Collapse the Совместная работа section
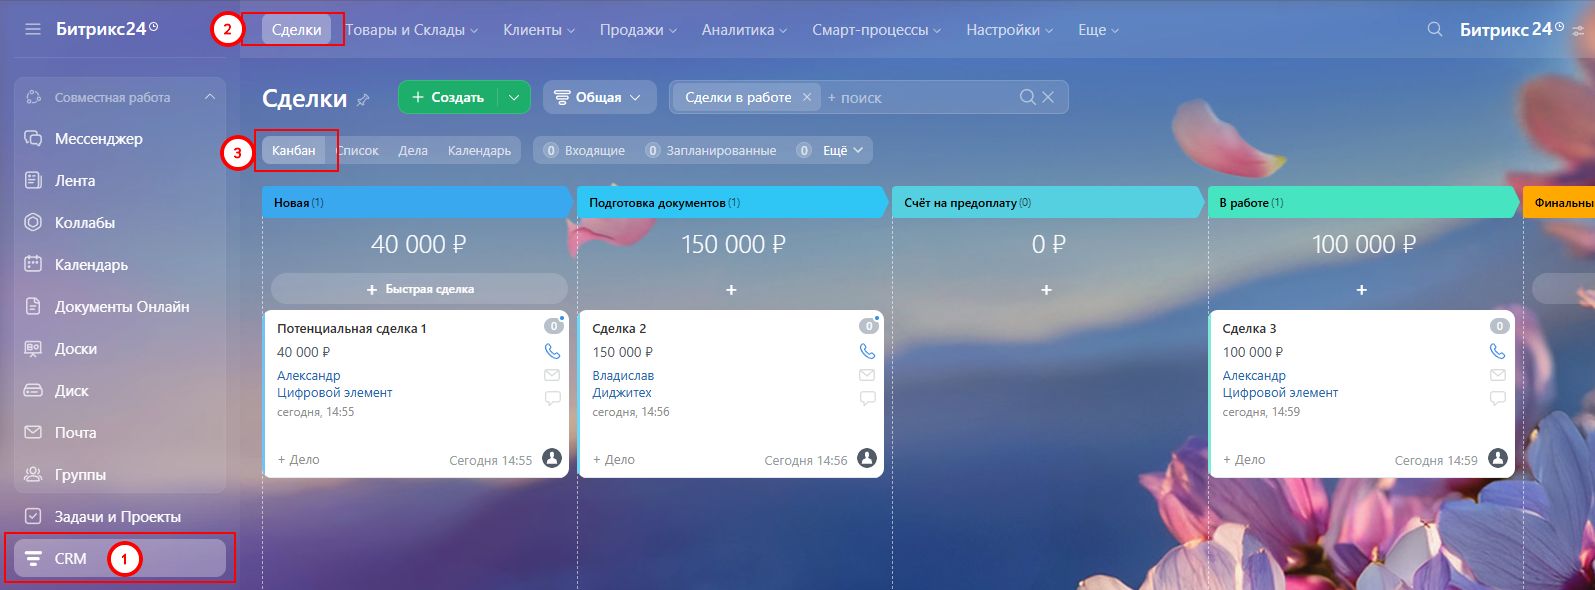The width and height of the screenshot is (1595, 590). pyautogui.click(x=209, y=97)
